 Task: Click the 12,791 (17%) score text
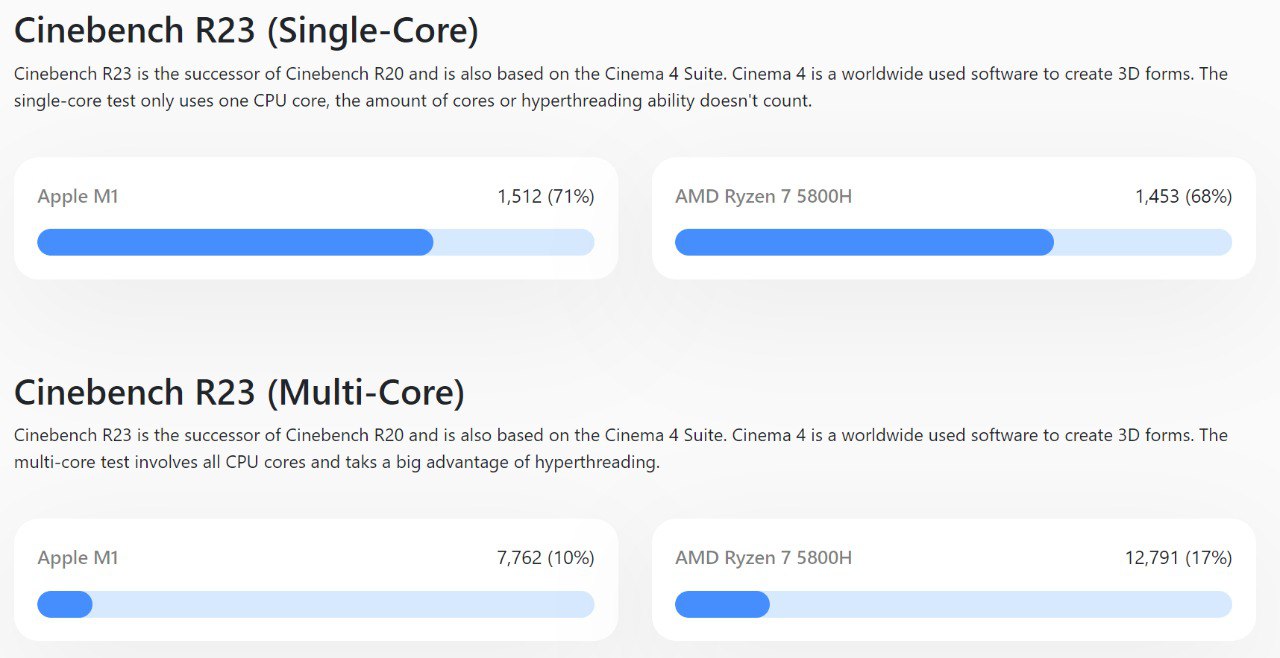click(1178, 558)
